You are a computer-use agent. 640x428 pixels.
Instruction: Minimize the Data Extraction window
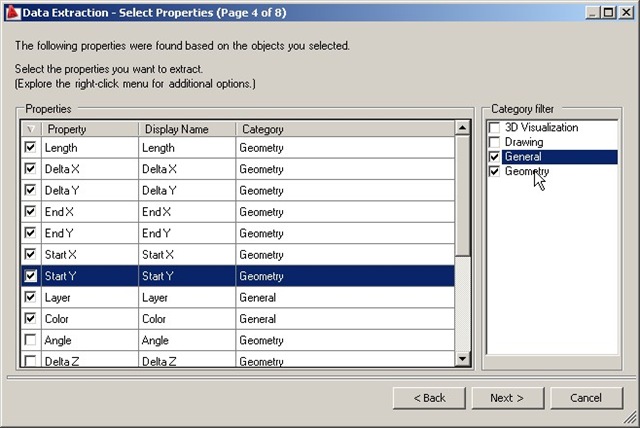593,13
